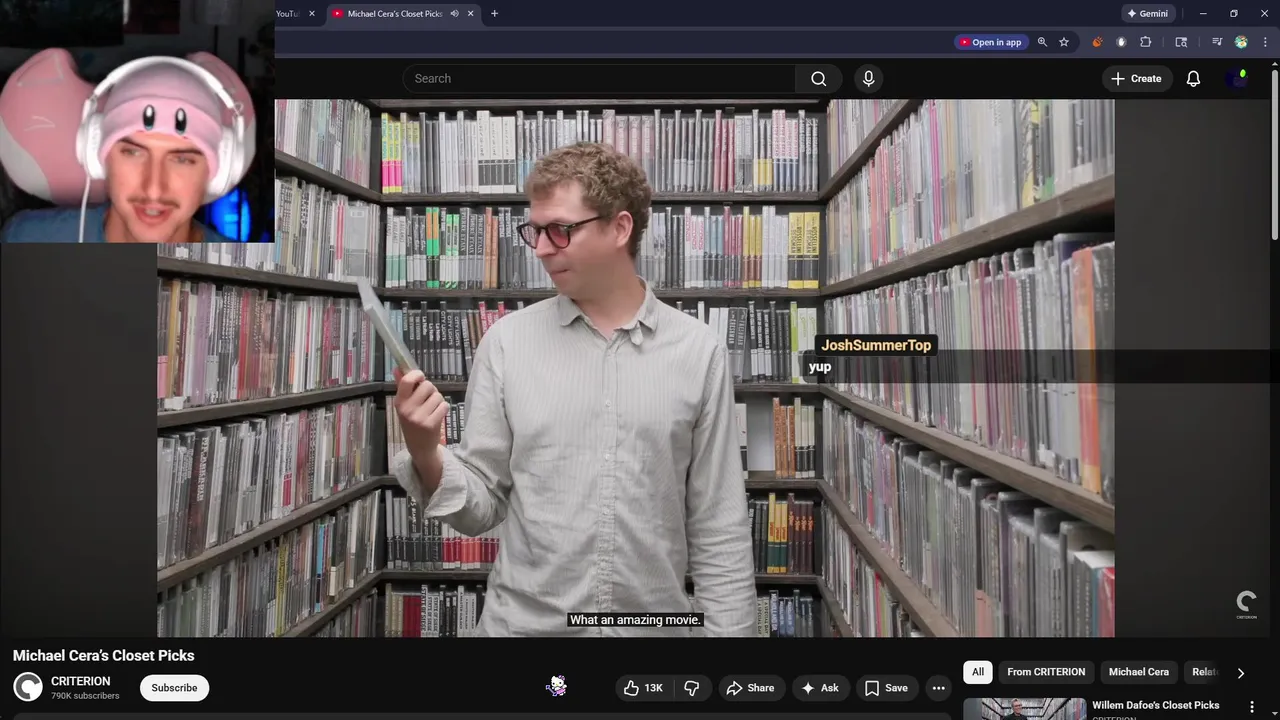Show more filter chips with right arrow
The width and height of the screenshot is (1280, 720).
[1240, 673]
